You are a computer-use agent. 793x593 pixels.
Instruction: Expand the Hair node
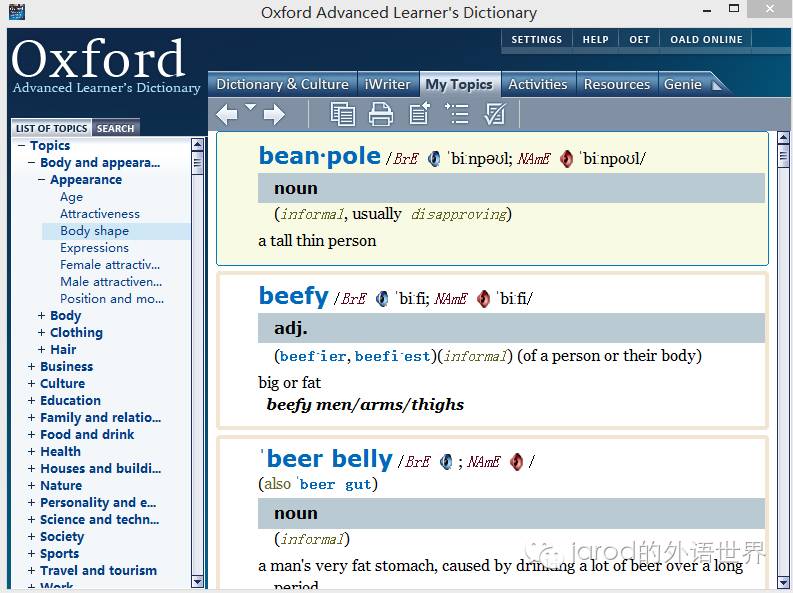[x=41, y=349]
